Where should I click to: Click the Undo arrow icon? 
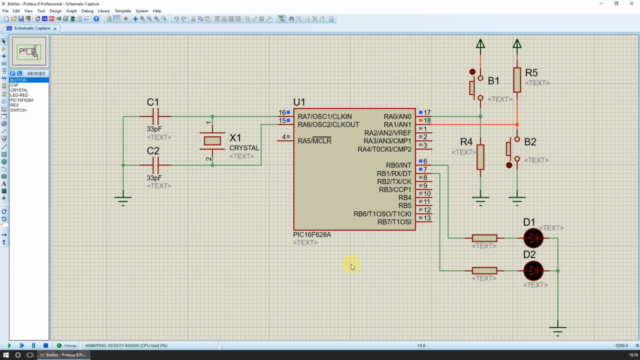tap(176, 19)
